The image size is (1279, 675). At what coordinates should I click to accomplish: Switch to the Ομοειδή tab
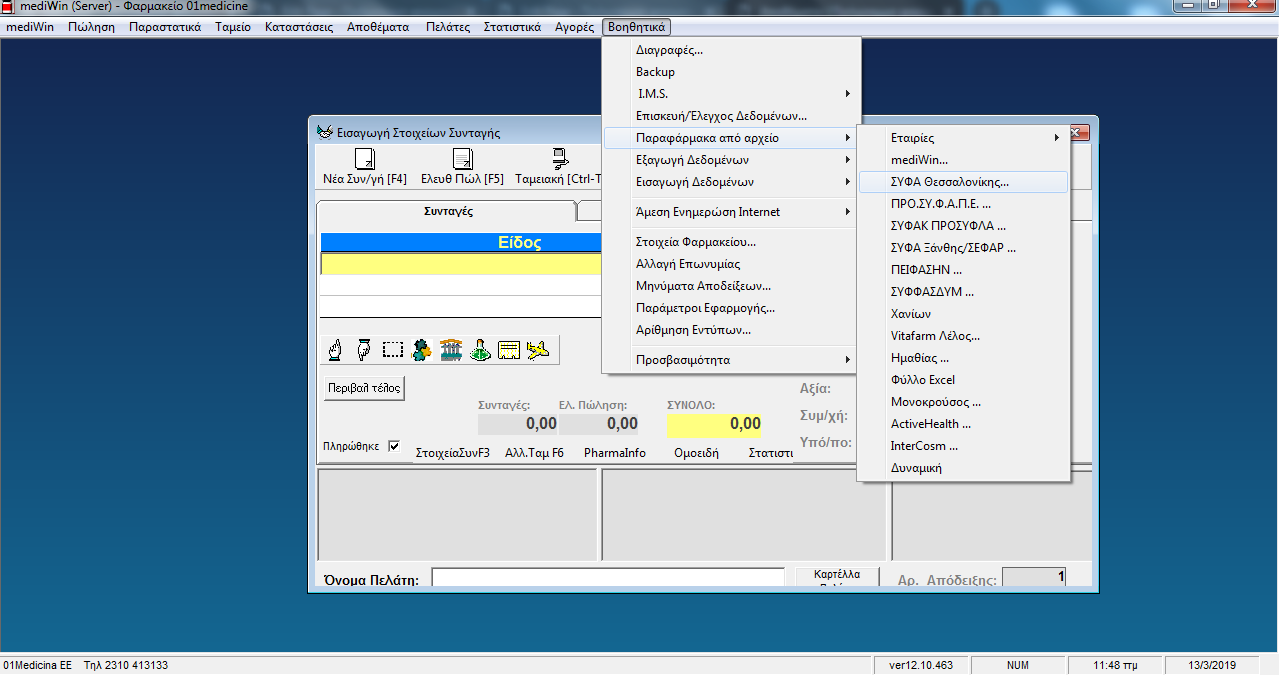[x=697, y=453]
